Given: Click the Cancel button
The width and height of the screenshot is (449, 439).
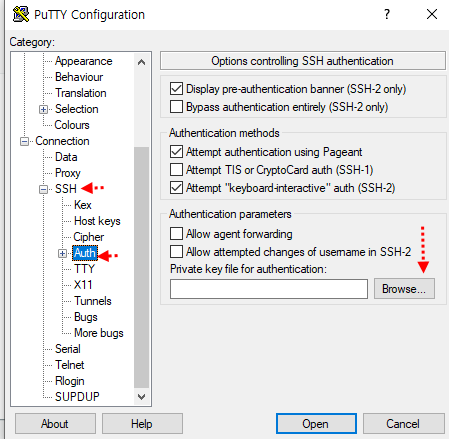Looking at the screenshot, I should tap(404, 424).
